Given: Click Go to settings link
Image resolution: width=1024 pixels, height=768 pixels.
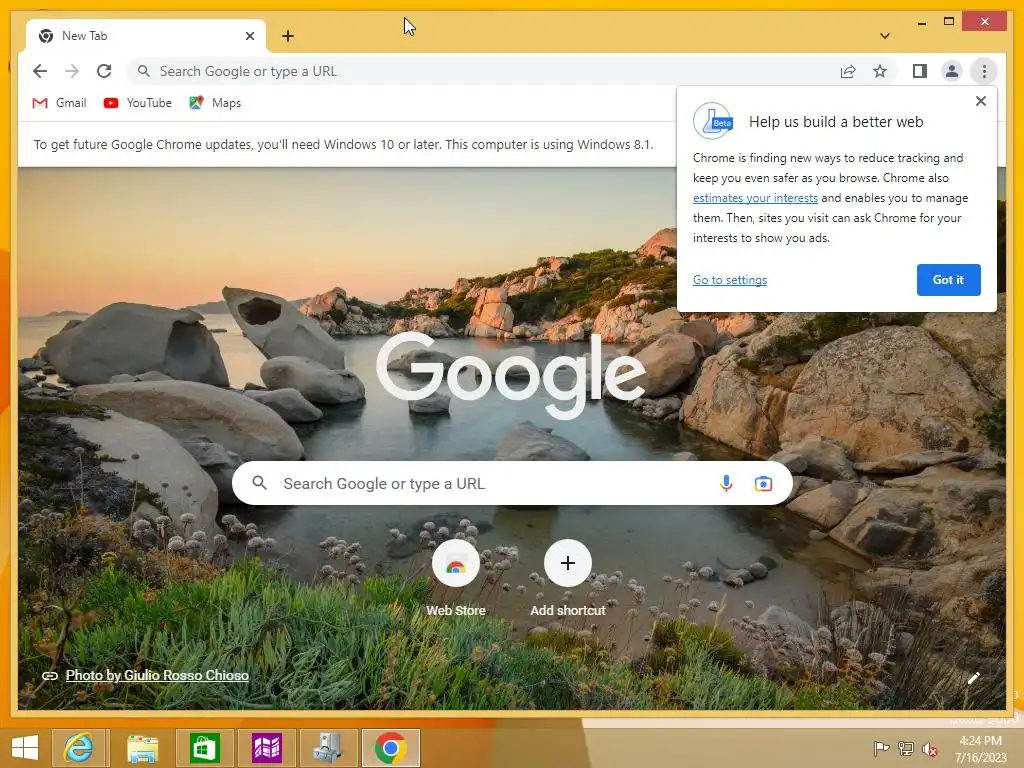Looking at the screenshot, I should click(x=729, y=280).
